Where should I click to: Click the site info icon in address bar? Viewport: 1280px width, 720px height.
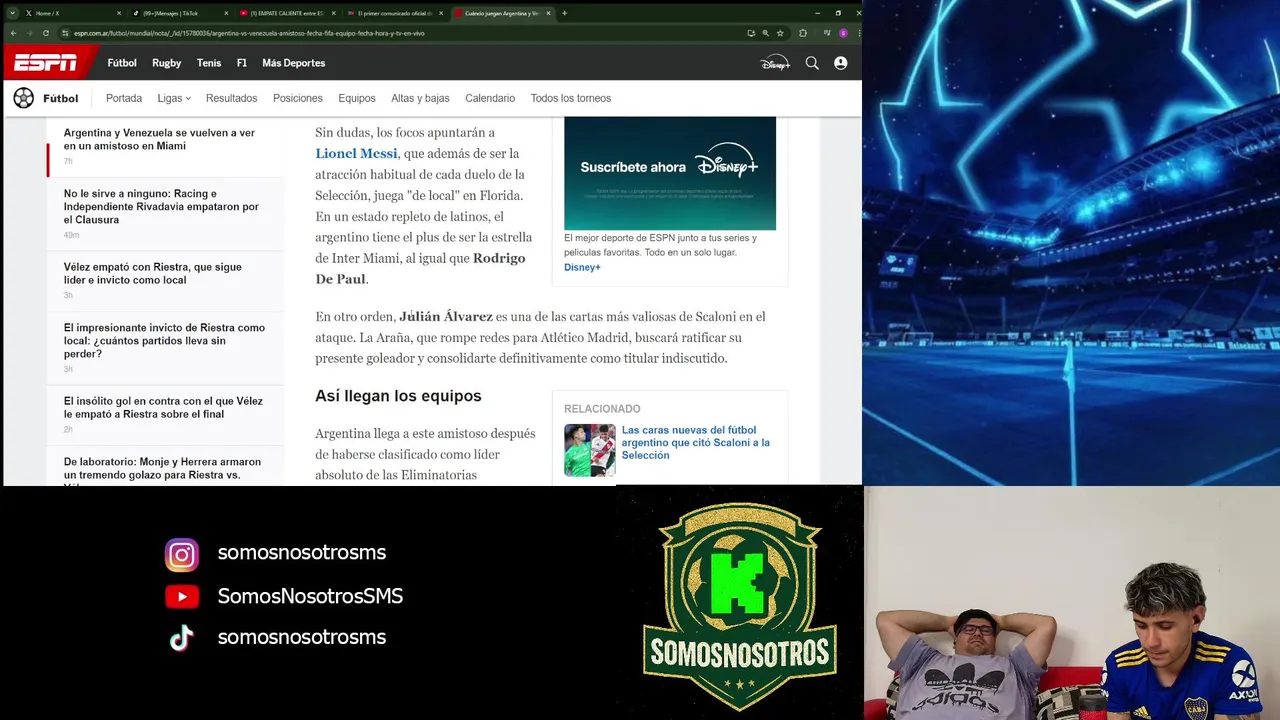pos(65,33)
